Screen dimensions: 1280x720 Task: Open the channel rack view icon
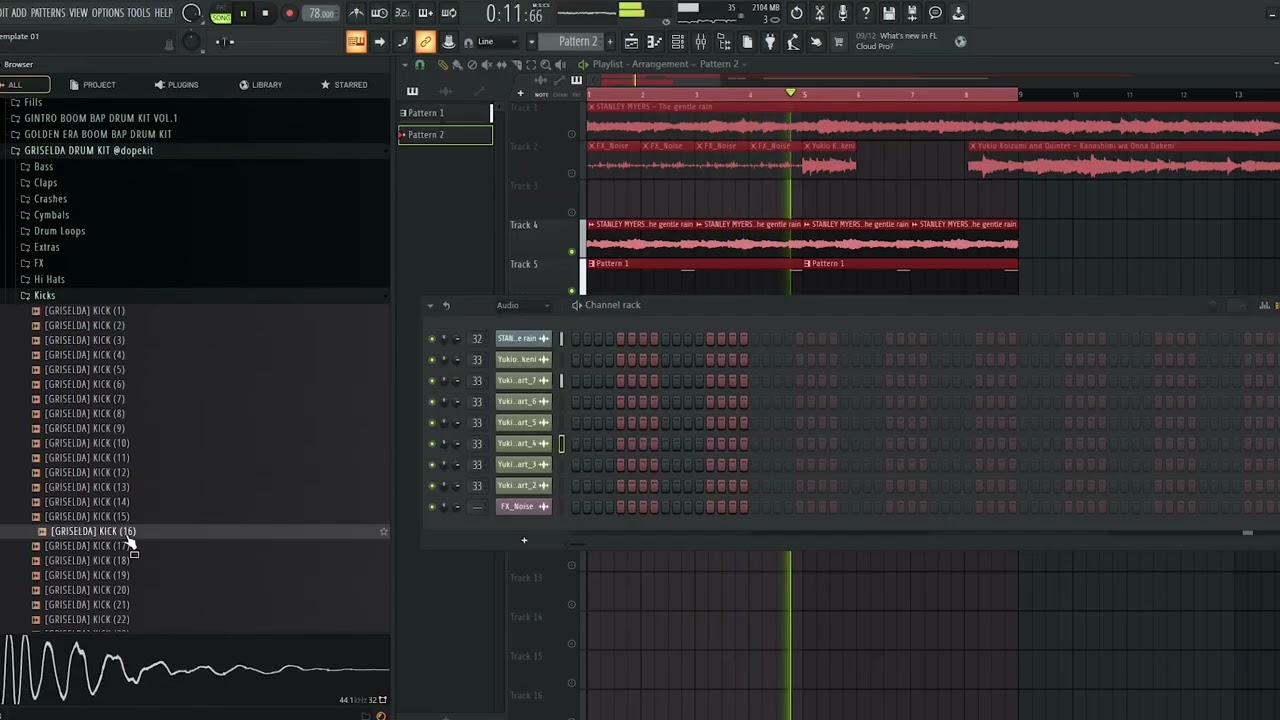pyautogui.click(x=677, y=41)
